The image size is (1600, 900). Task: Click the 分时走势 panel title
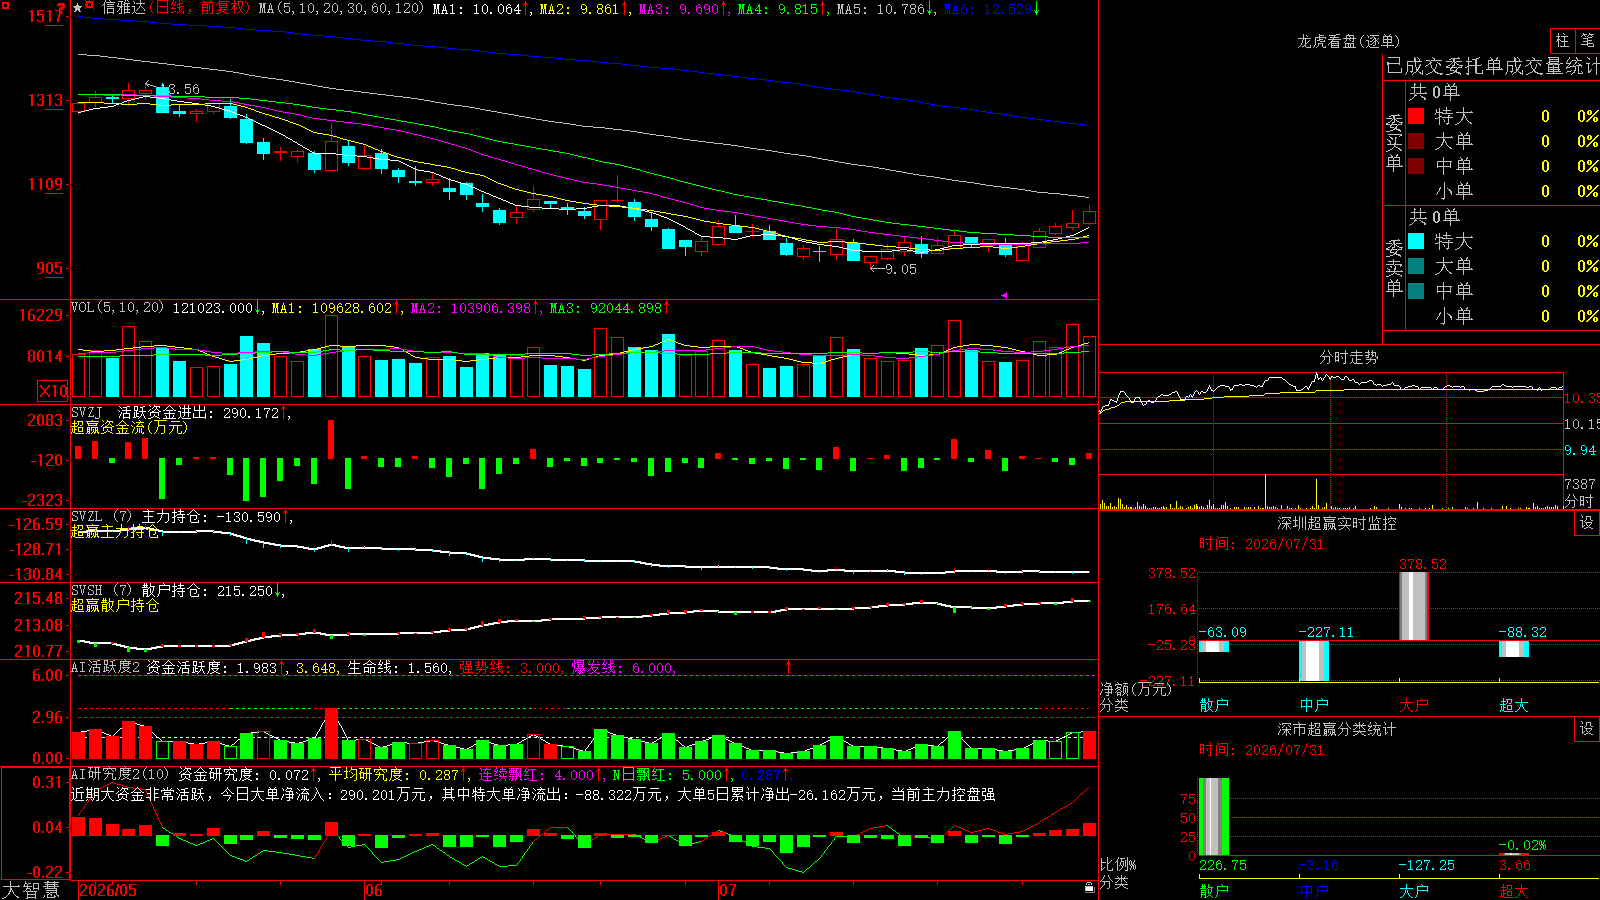point(1348,357)
